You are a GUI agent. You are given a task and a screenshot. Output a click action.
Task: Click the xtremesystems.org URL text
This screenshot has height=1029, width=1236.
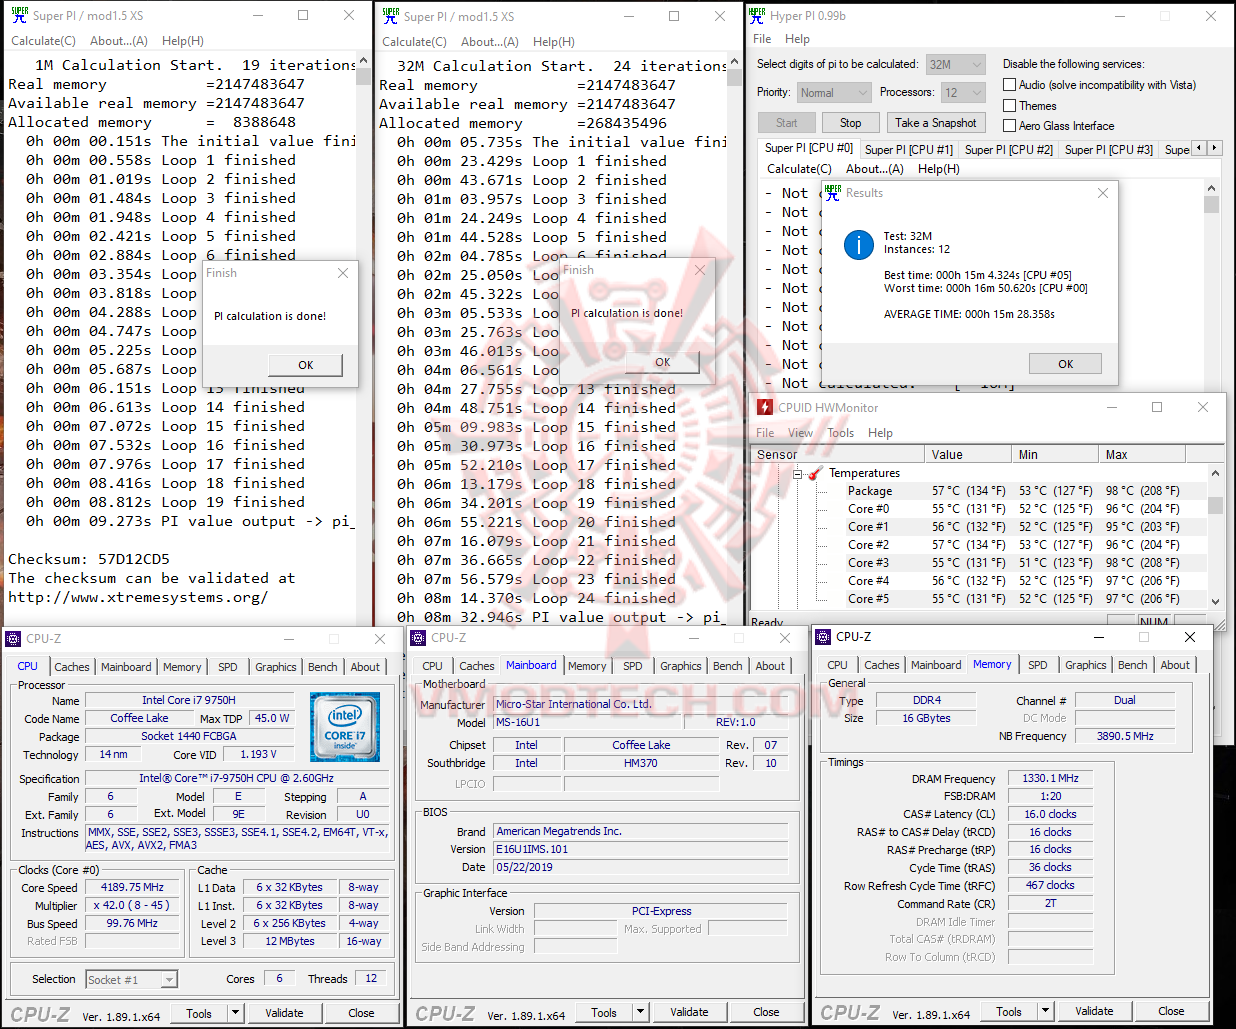point(138,597)
